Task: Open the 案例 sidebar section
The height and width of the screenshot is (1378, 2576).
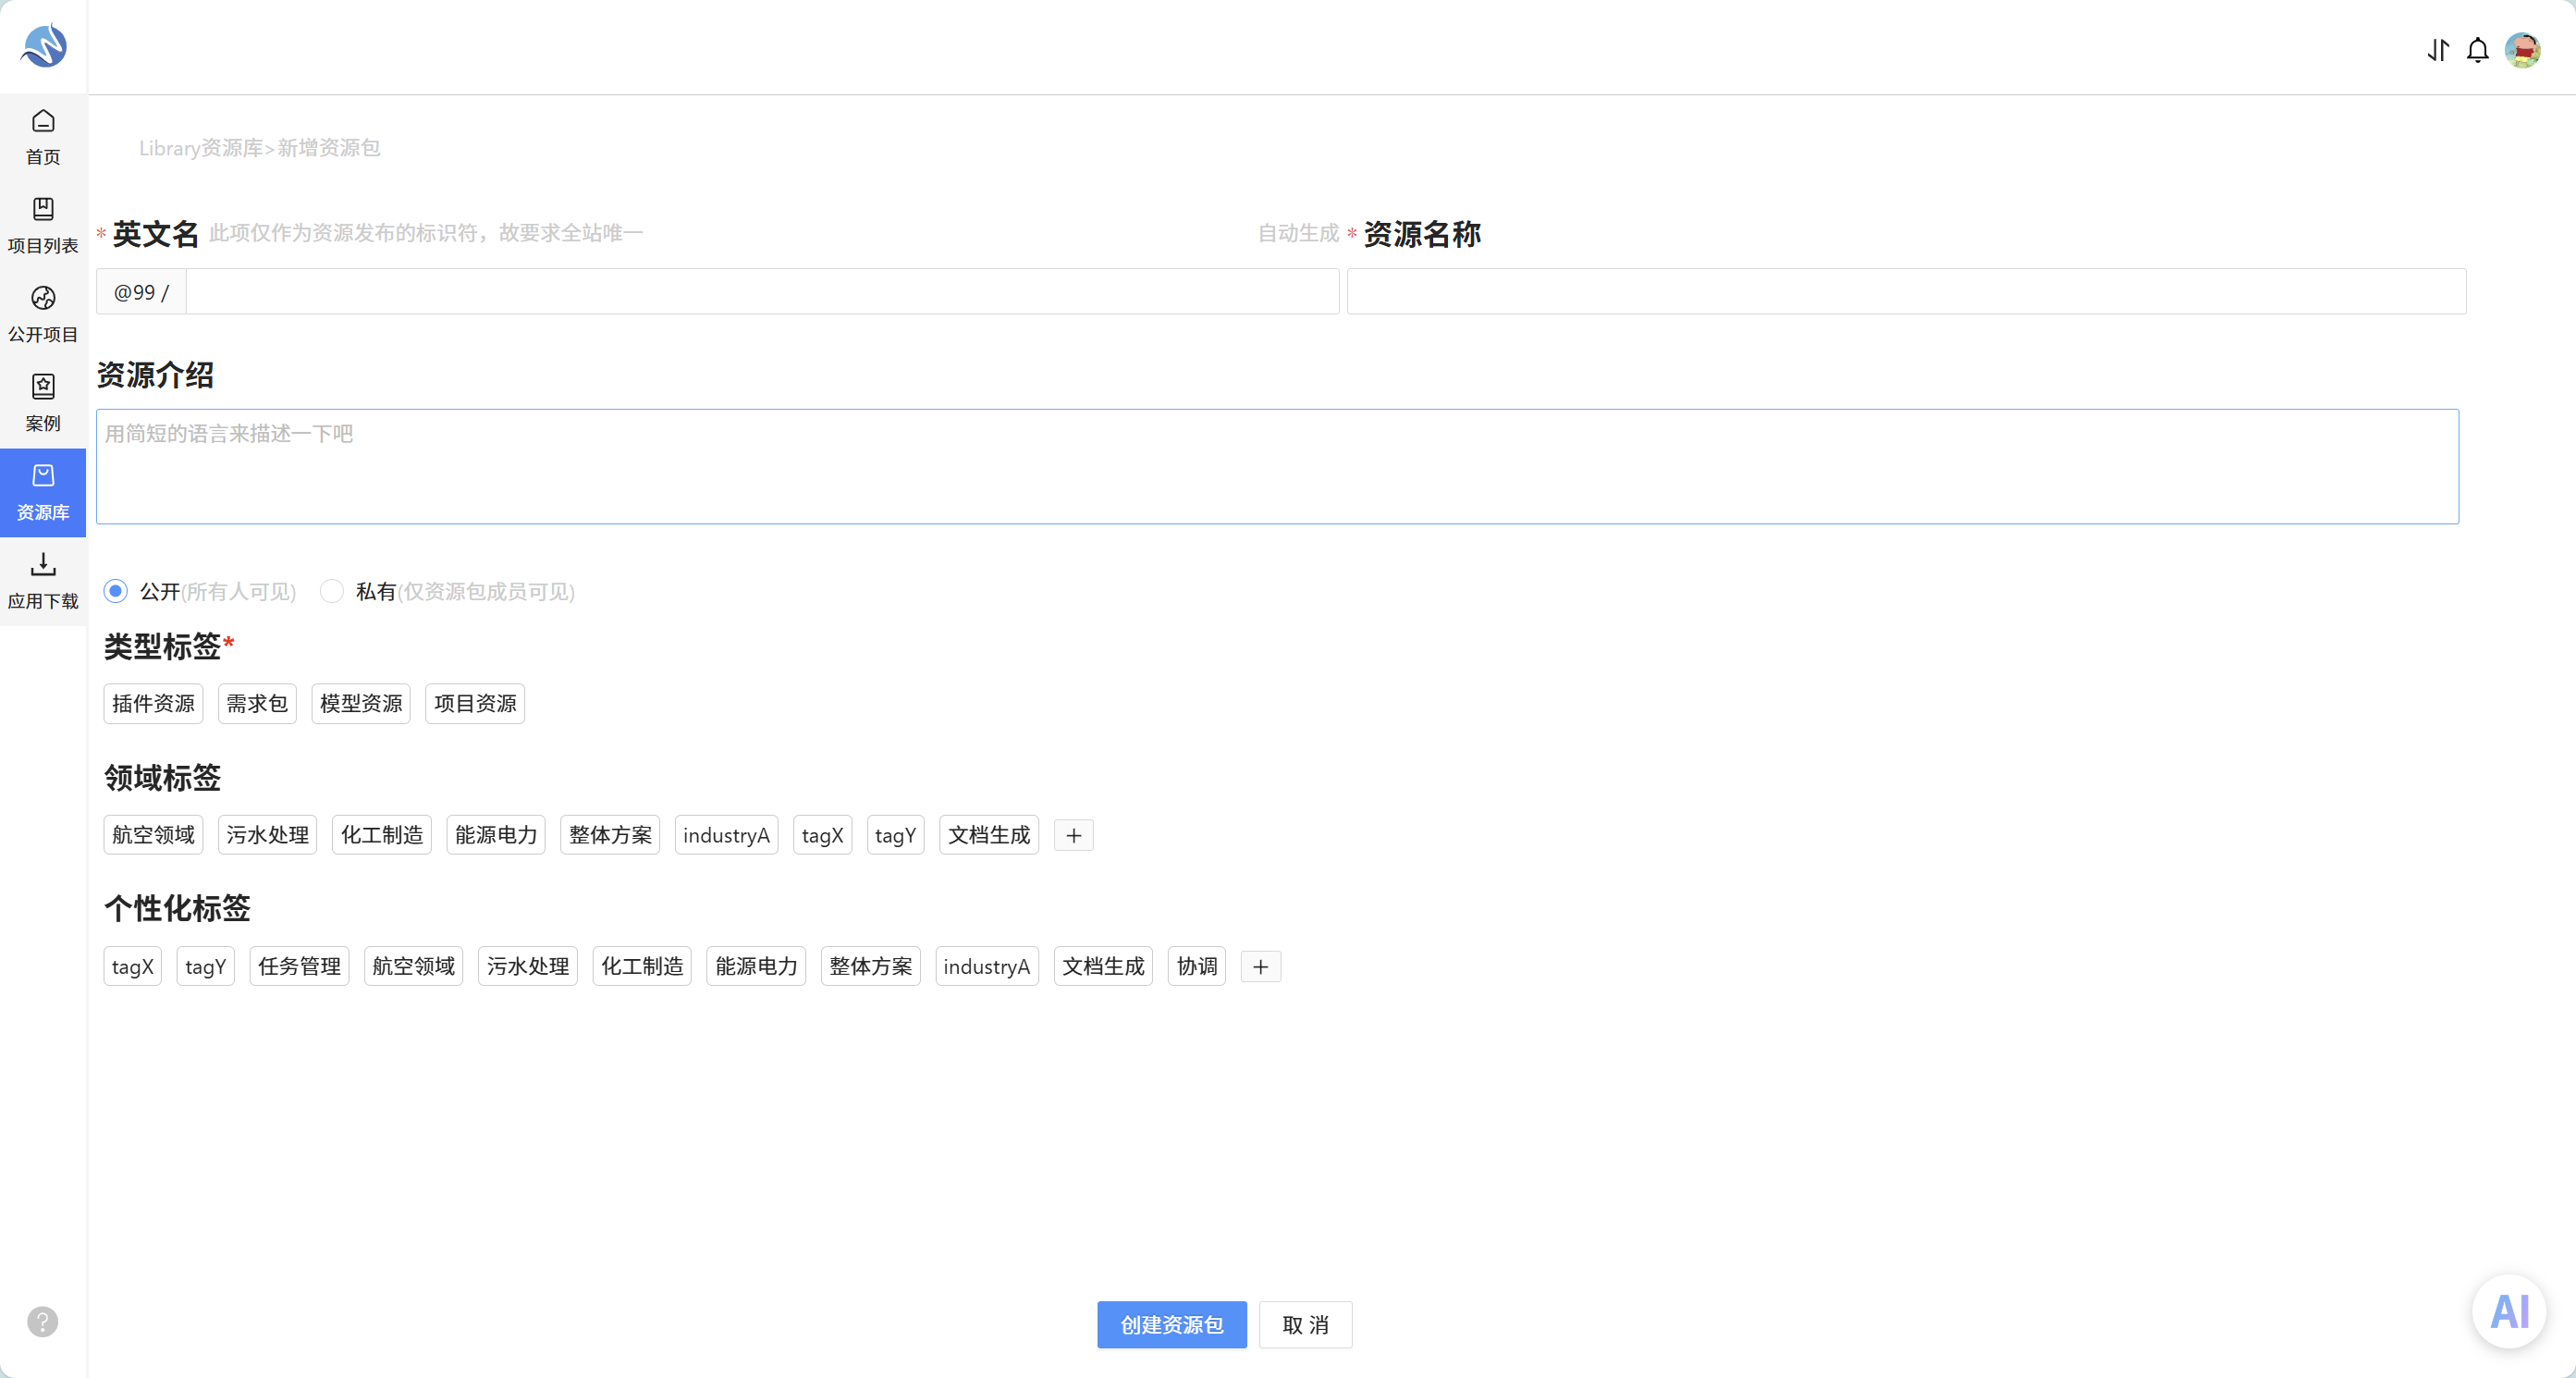Action: tap(43, 404)
